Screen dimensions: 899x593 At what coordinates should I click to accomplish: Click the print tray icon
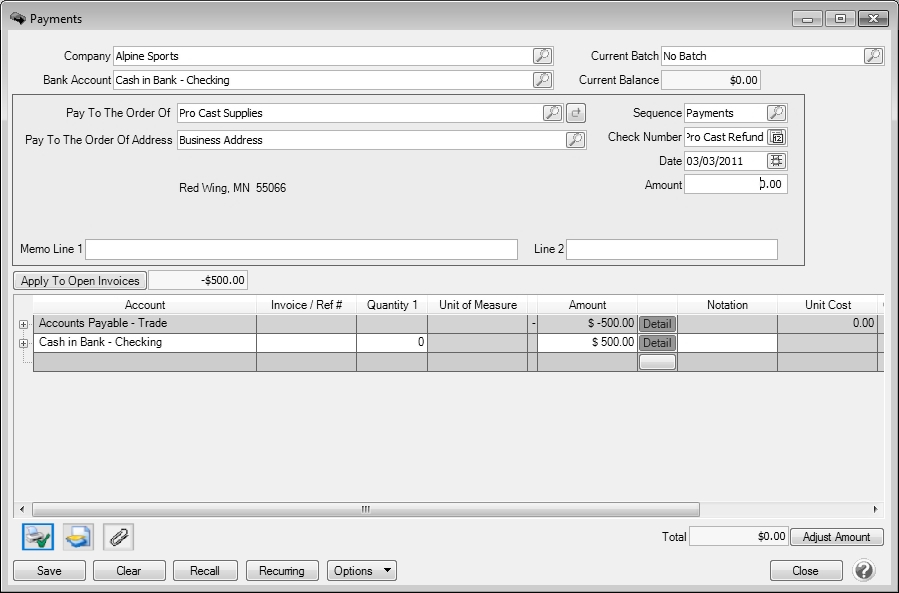[x=78, y=537]
